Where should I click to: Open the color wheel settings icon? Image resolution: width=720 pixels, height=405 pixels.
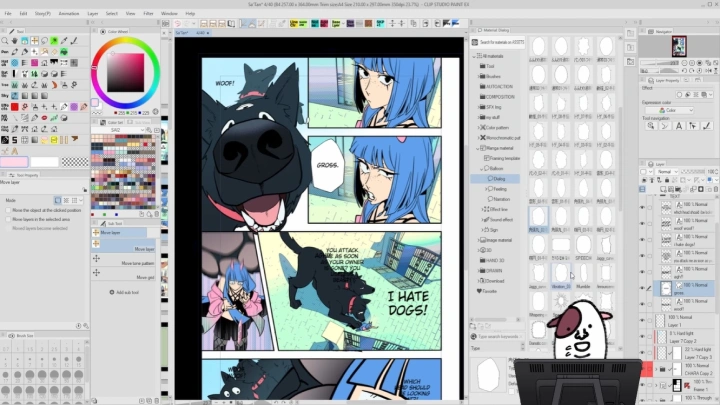tap(156, 112)
